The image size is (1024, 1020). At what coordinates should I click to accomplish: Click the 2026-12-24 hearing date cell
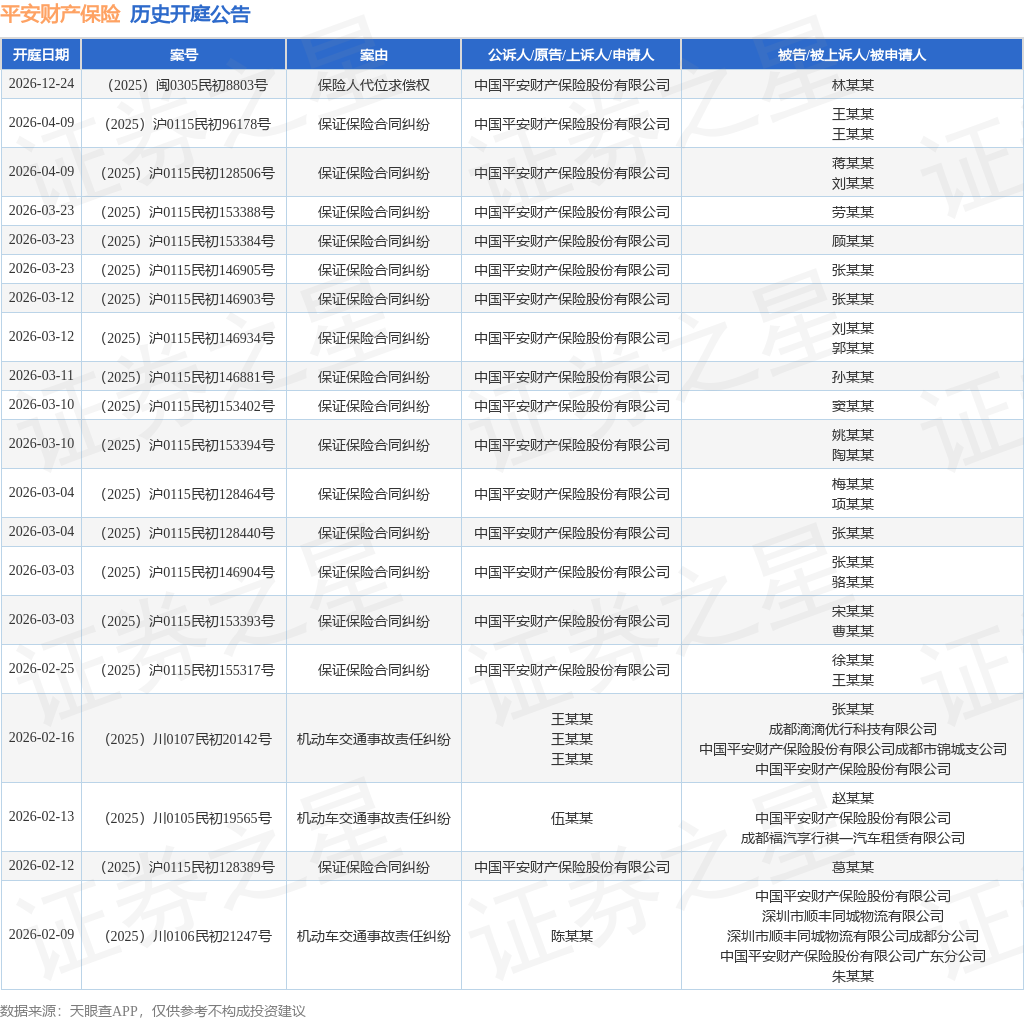[x=41, y=84]
